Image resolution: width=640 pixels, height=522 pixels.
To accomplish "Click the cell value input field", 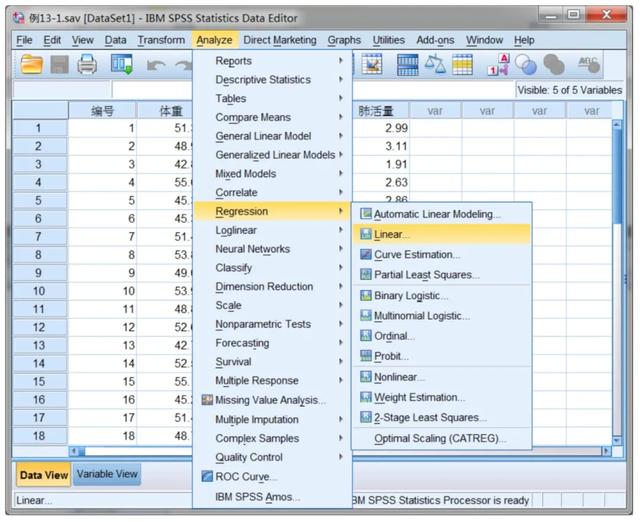I will [313, 89].
